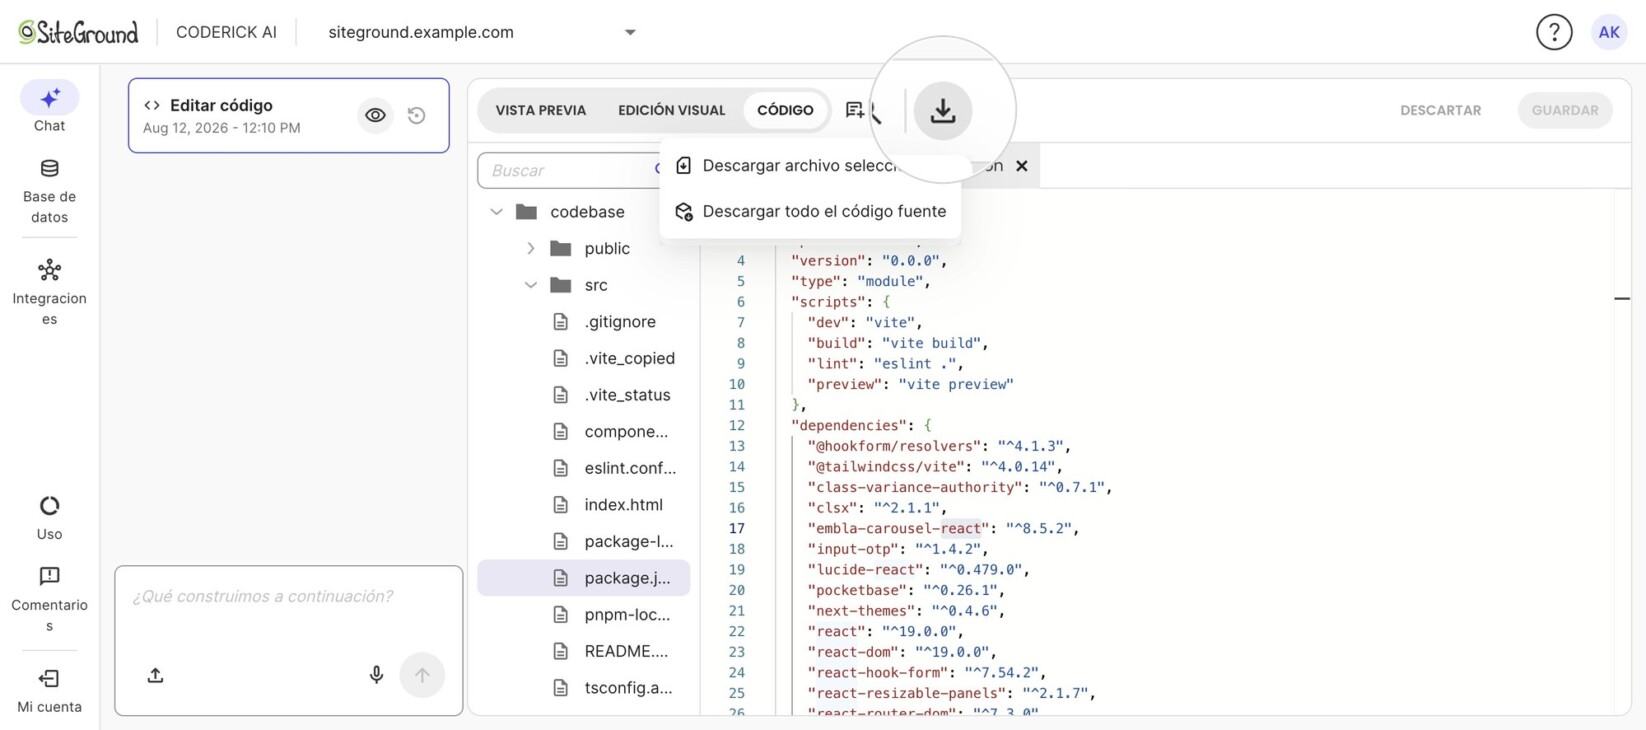The height and width of the screenshot is (730, 1646).
Task: Click the upload icon in chat box
Action: click(155, 676)
